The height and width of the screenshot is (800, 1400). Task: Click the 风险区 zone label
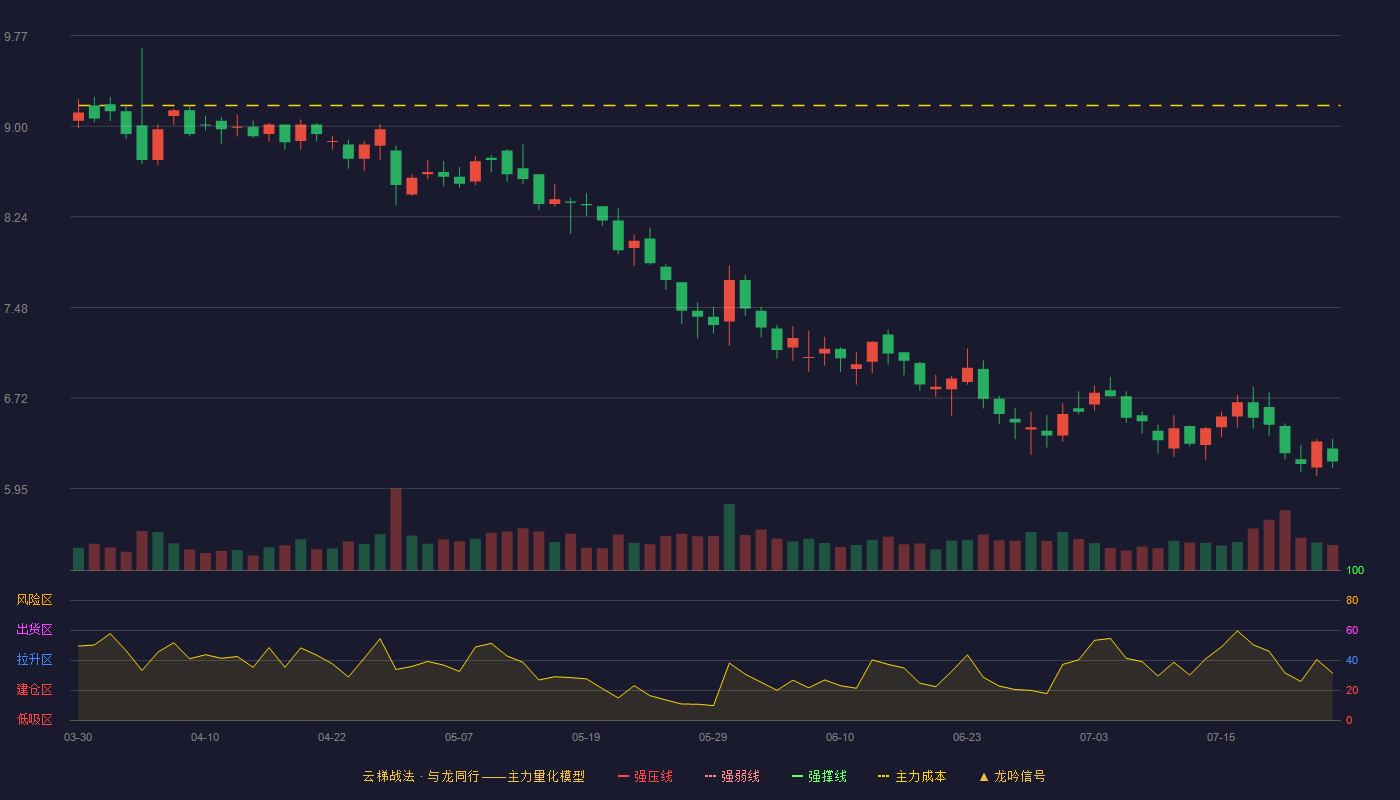pyautogui.click(x=34, y=600)
